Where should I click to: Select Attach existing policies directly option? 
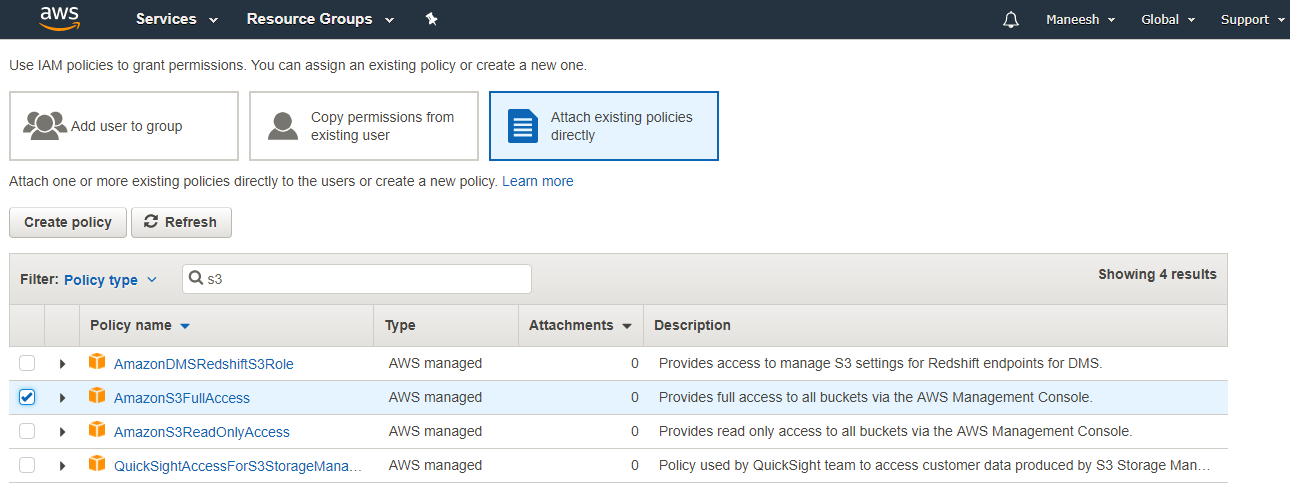click(x=604, y=126)
